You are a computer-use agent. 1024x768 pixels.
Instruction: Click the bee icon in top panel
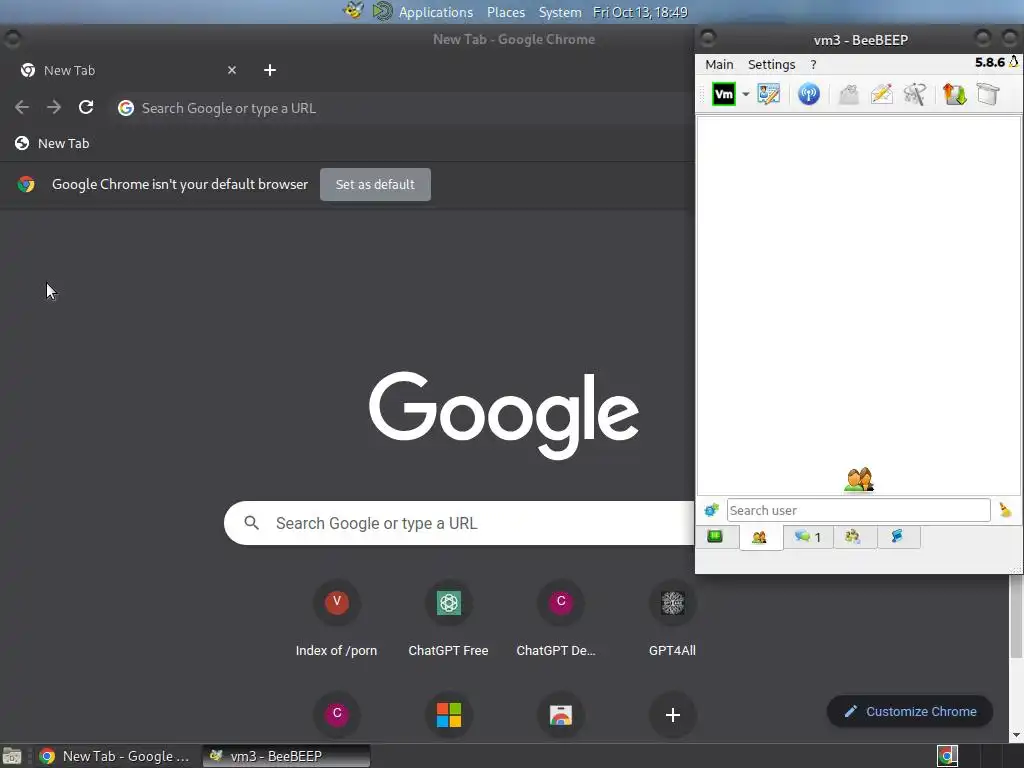(x=353, y=10)
